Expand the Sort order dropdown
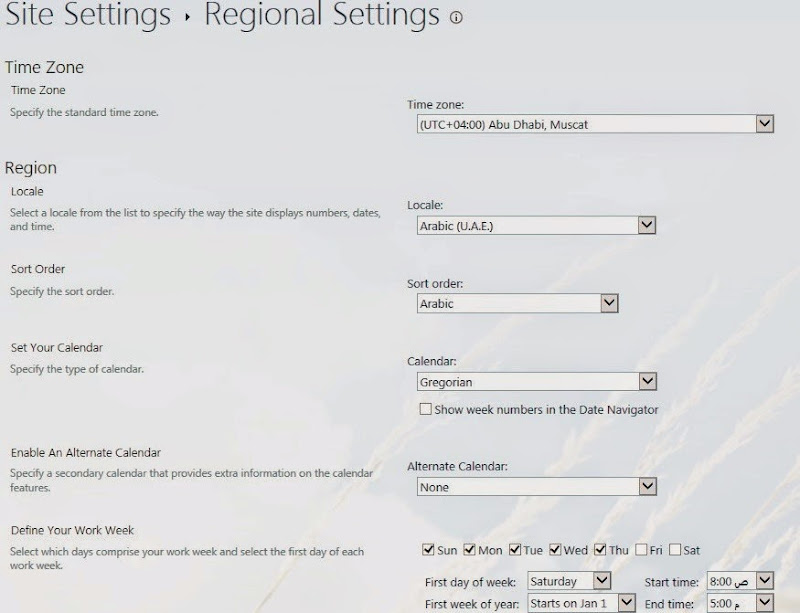This screenshot has height=613, width=800. pyautogui.click(x=517, y=303)
